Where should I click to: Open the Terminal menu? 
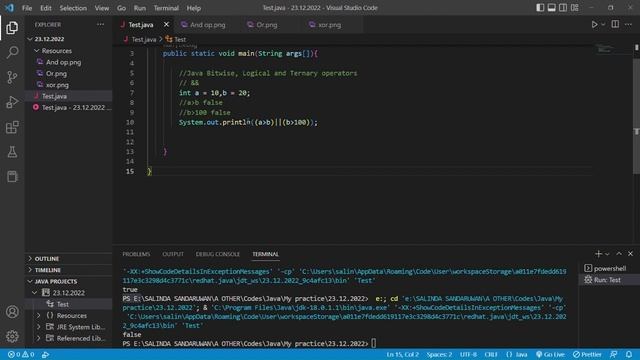pyautogui.click(x=166, y=8)
